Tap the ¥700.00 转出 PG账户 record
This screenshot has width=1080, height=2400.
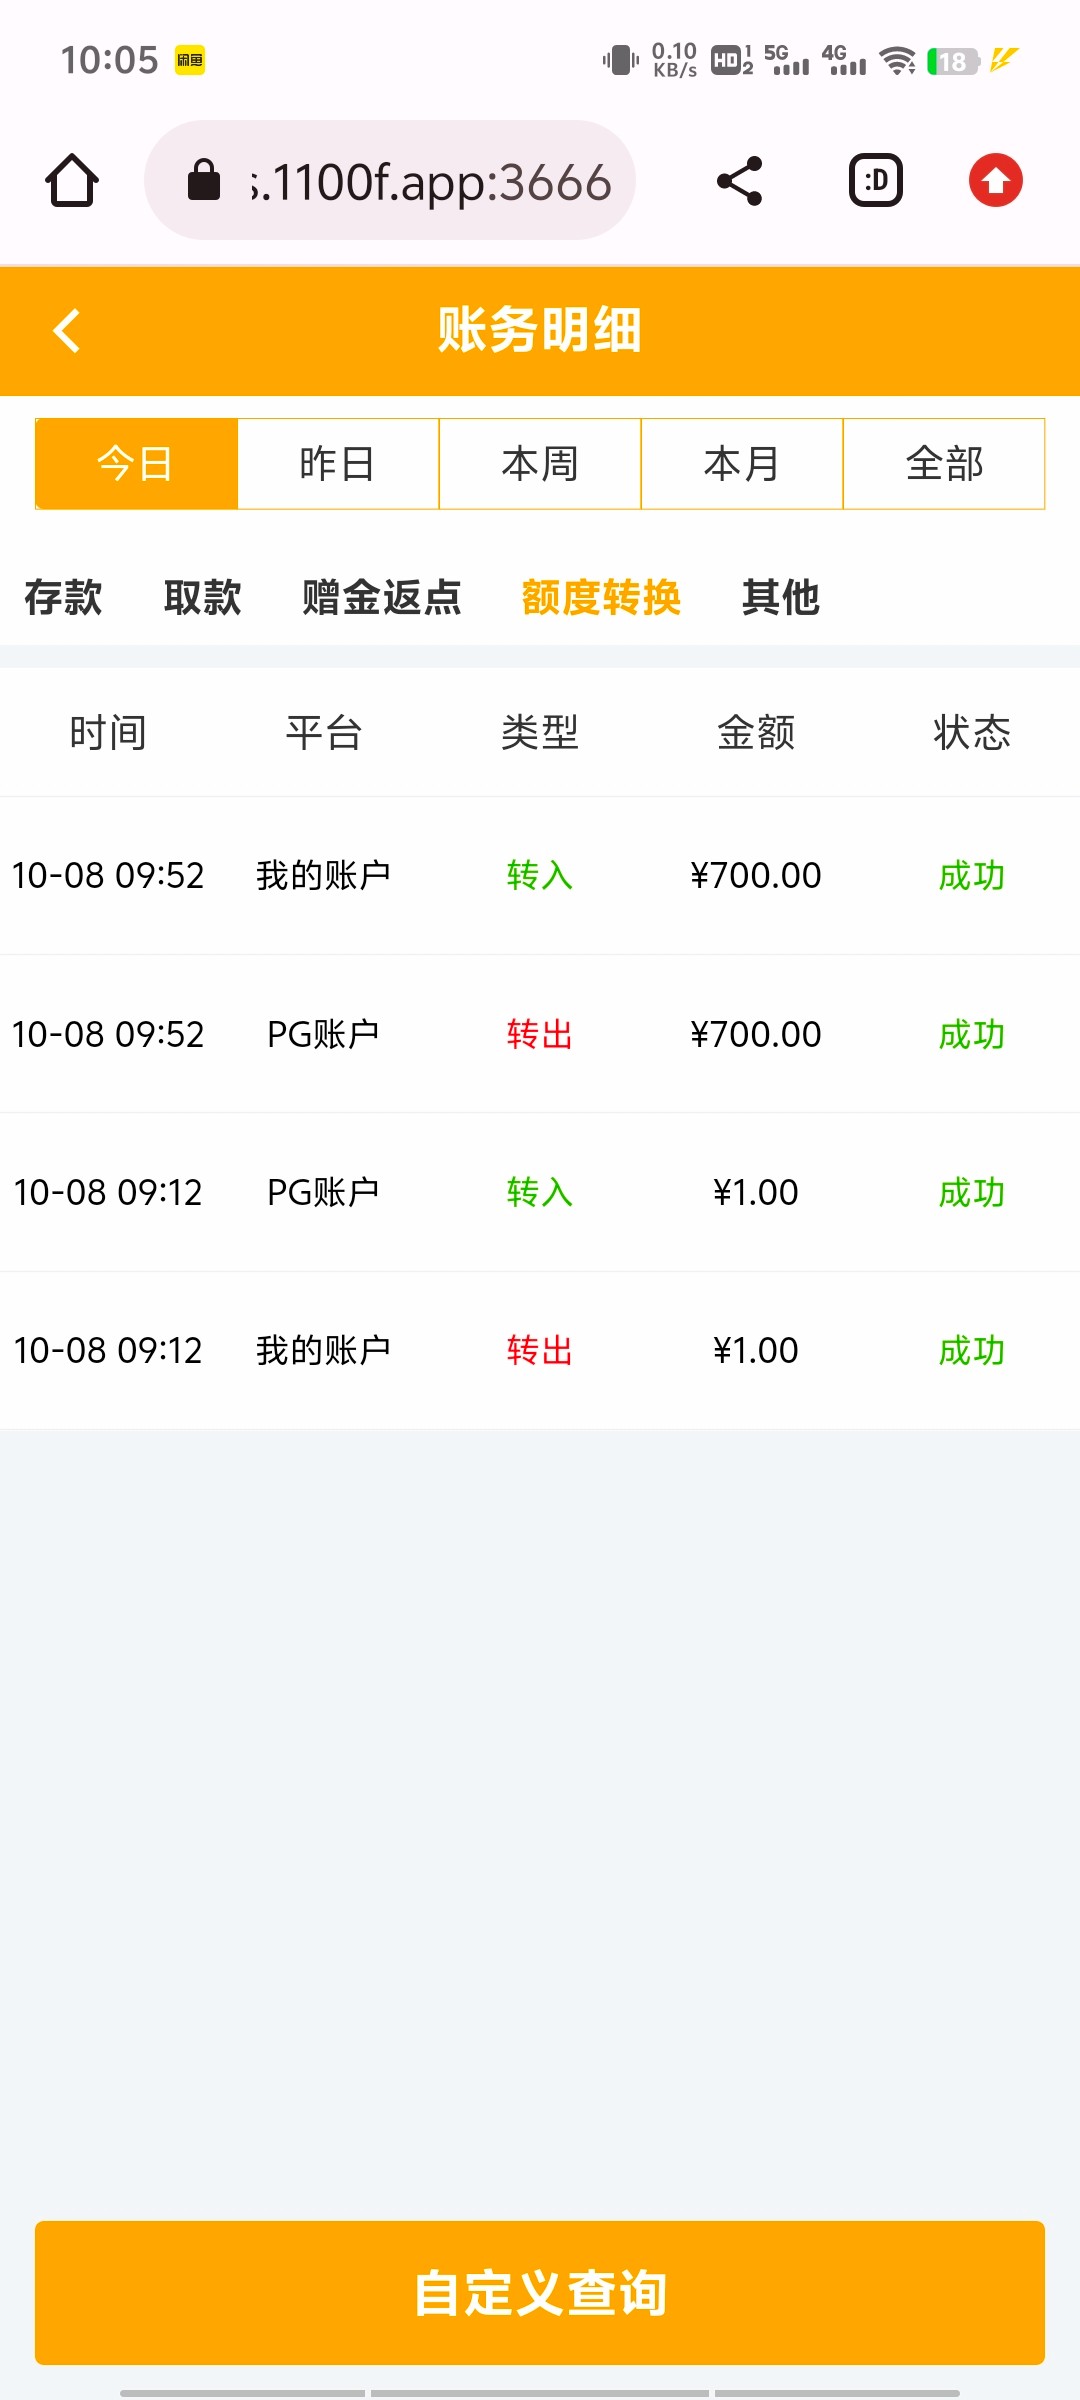pos(540,1034)
